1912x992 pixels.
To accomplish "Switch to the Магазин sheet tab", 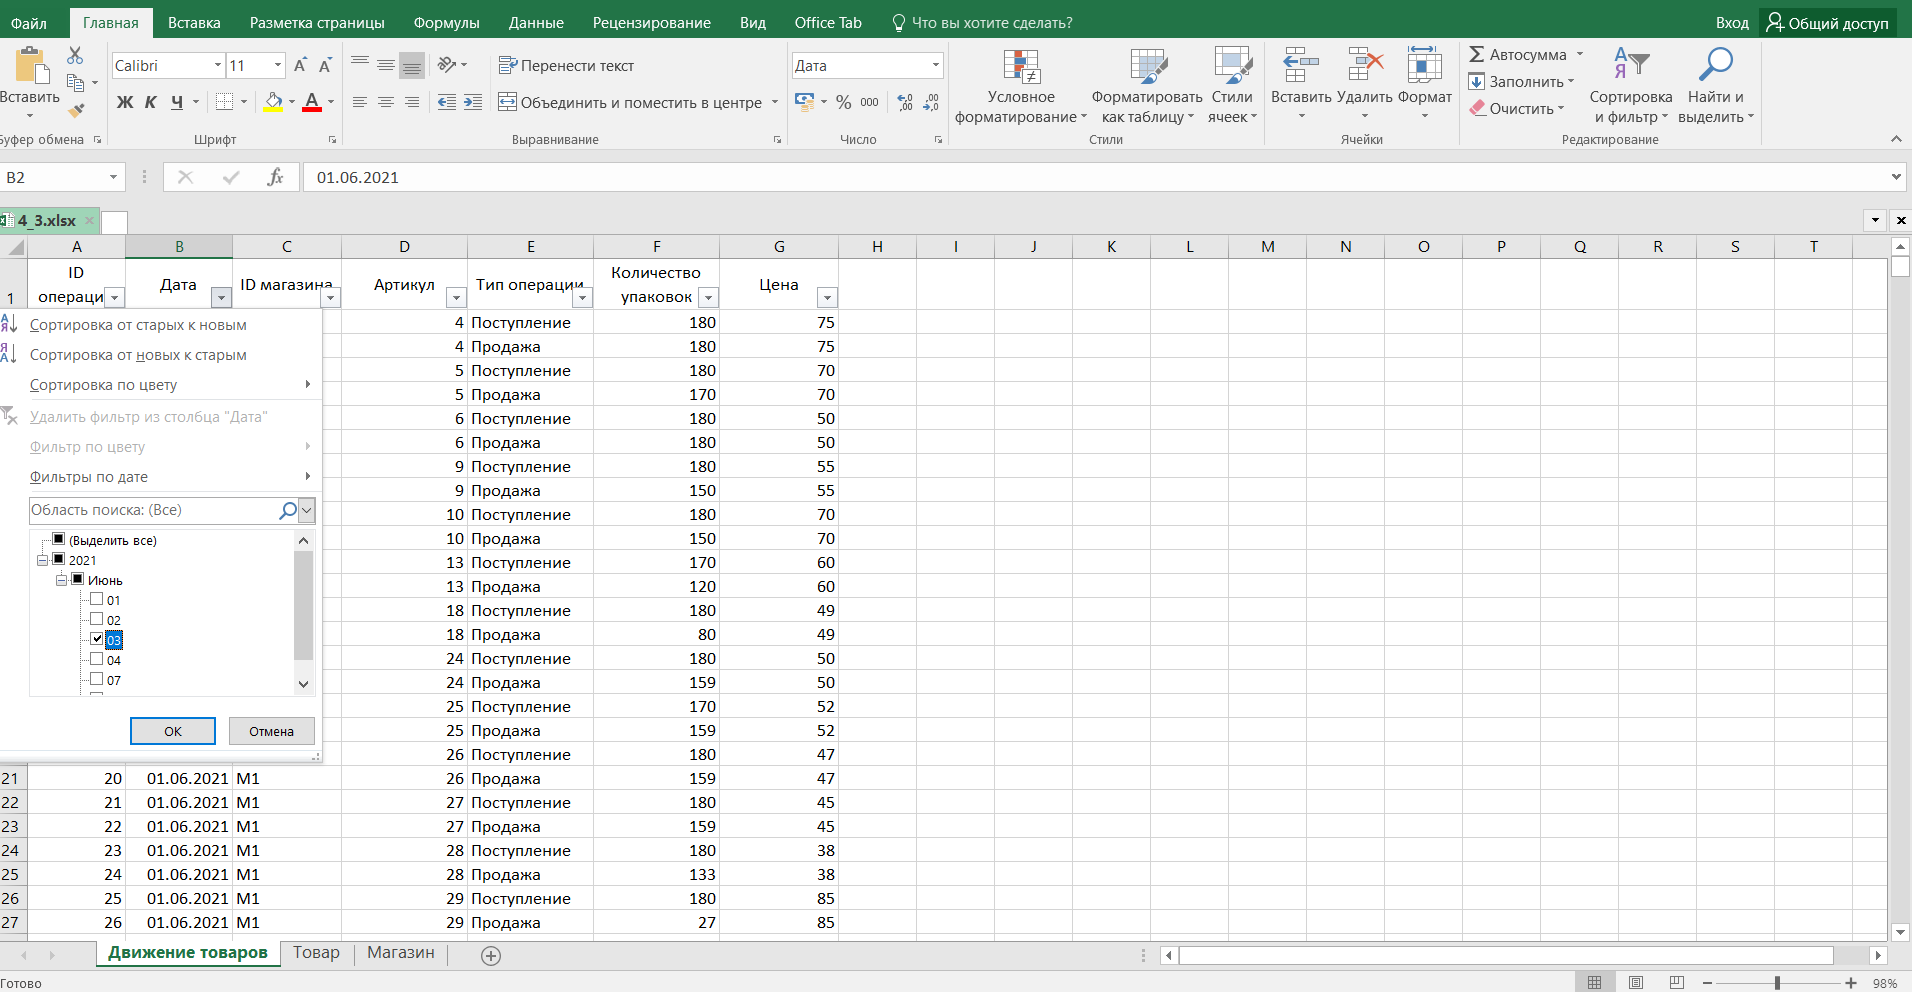I will tap(401, 953).
